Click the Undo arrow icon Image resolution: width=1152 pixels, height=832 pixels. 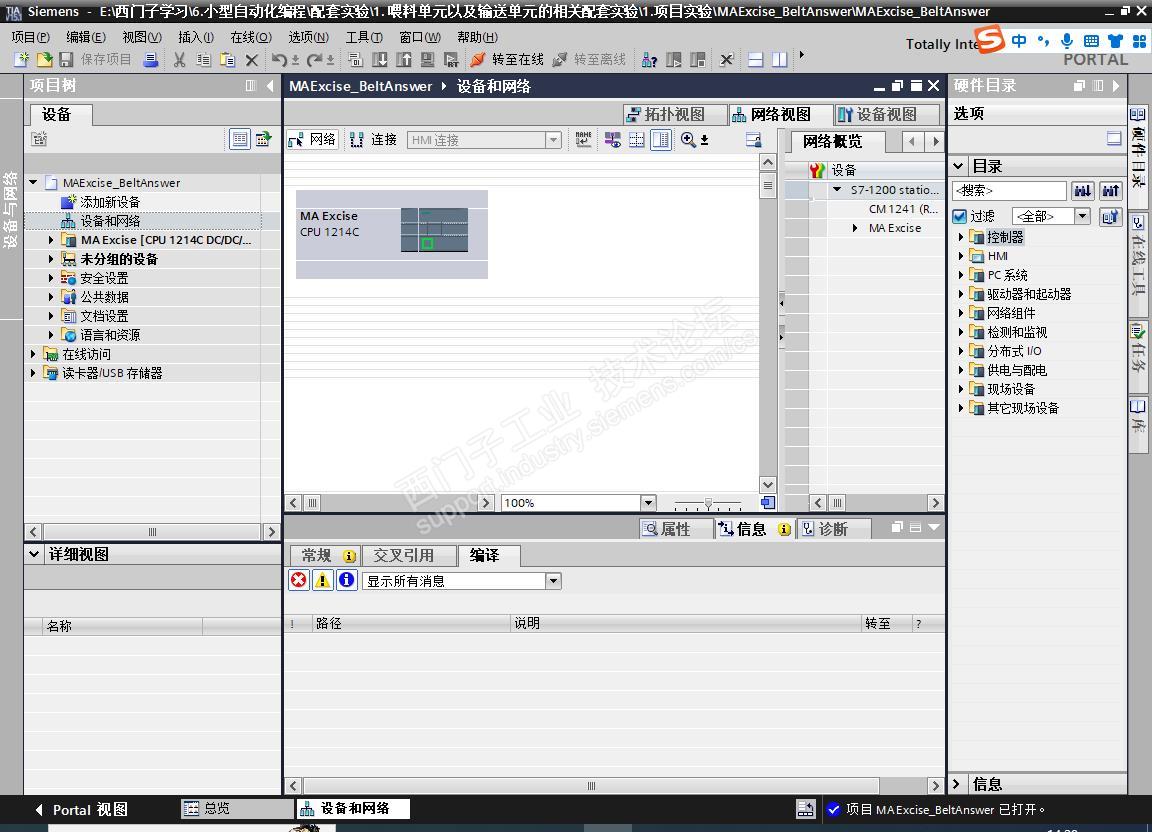click(x=279, y=60)
